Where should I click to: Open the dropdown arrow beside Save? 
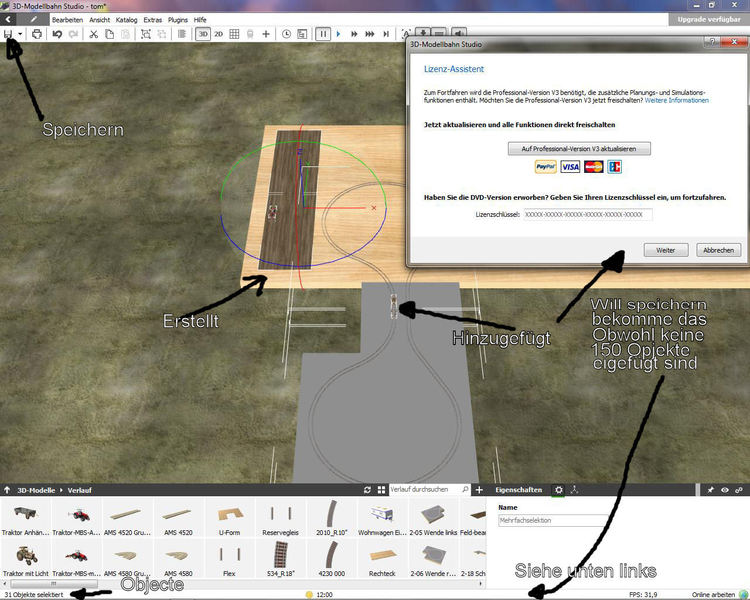[20, 34]
